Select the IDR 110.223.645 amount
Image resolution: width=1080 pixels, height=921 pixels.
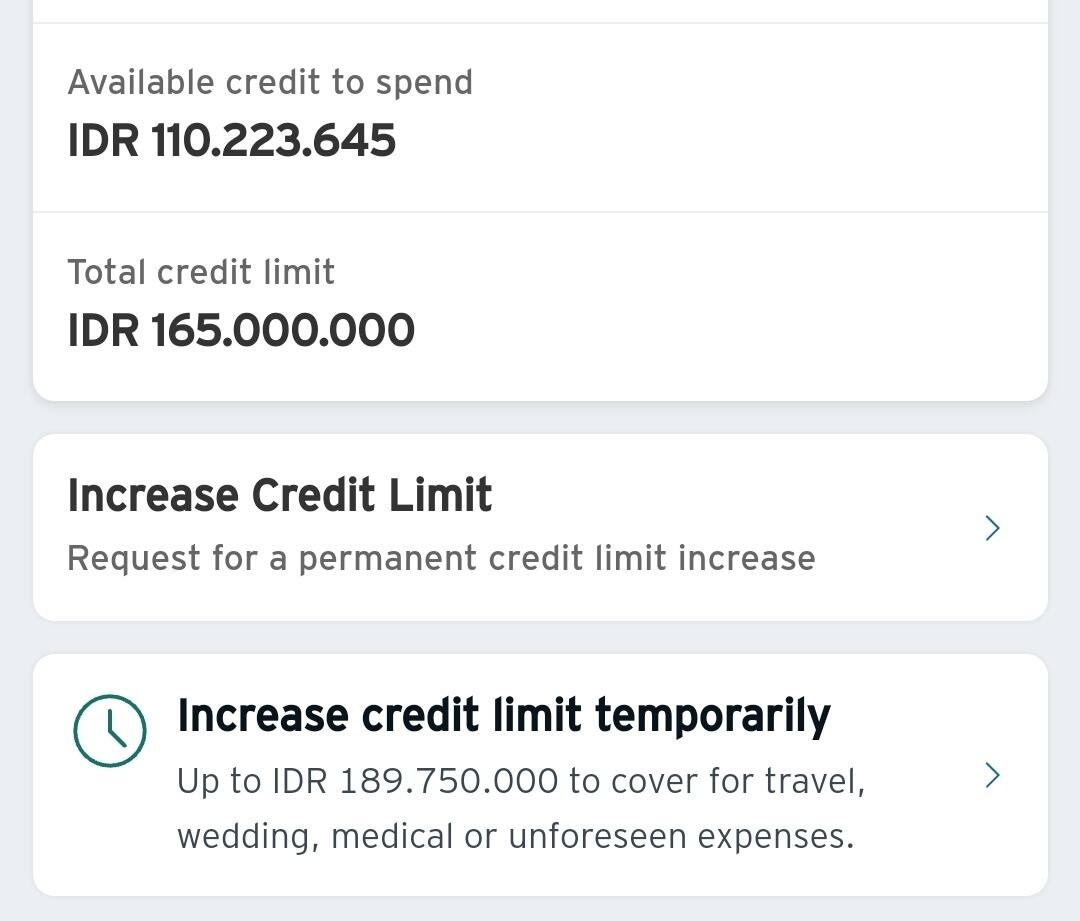click(x=232, y=140)
